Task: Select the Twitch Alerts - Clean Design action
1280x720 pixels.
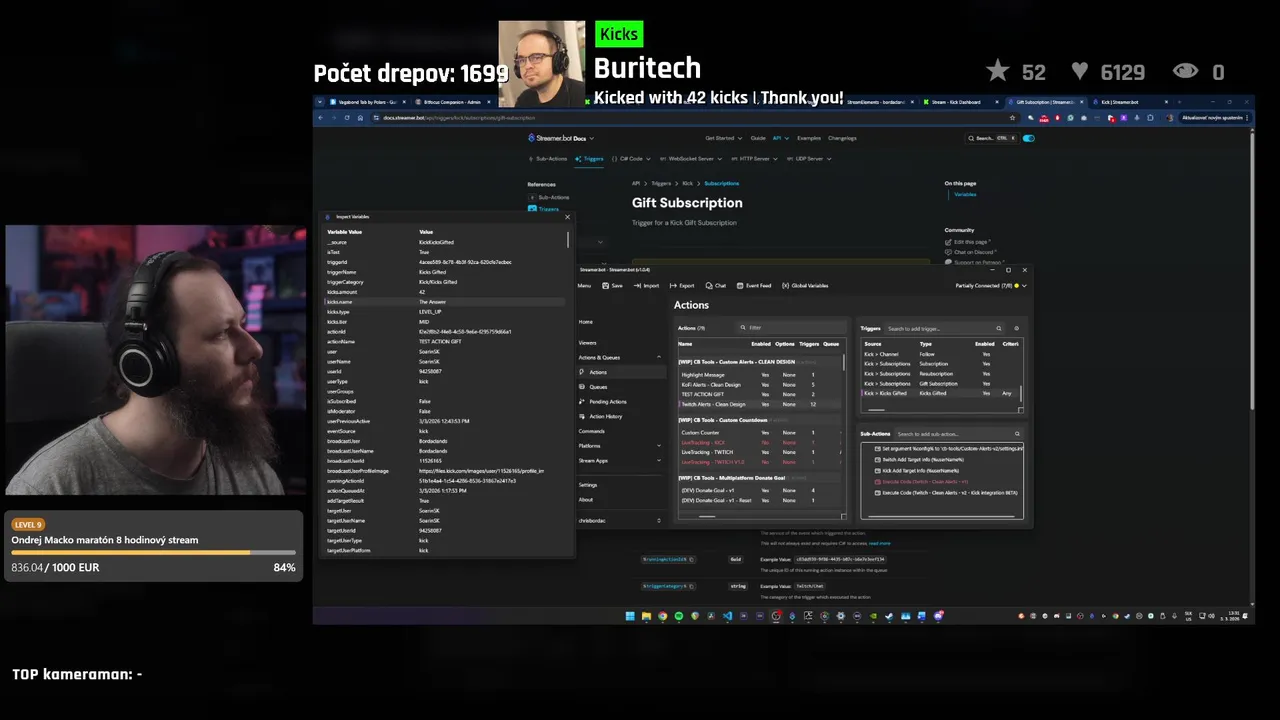Action: [760, 404]
